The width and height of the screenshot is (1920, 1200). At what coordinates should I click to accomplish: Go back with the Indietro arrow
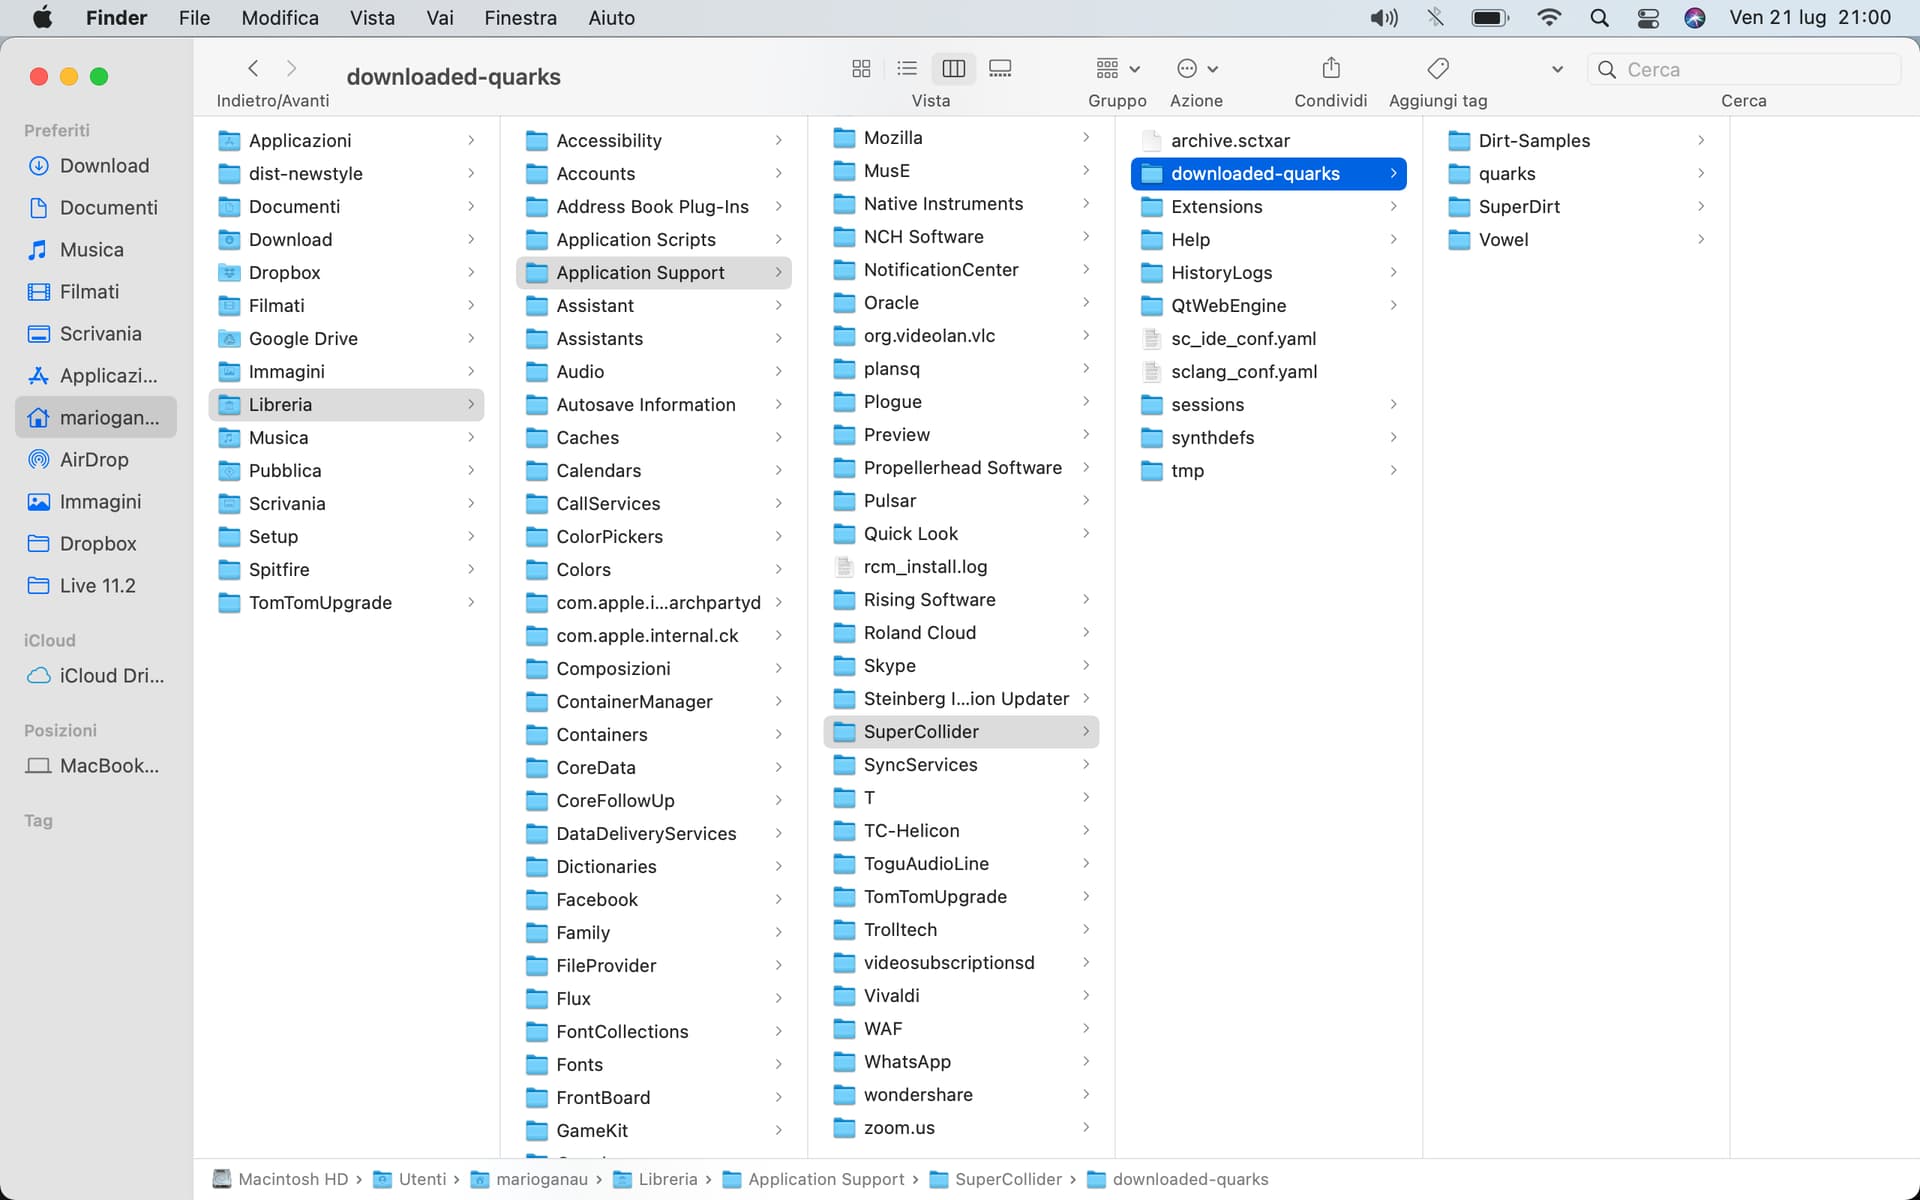(x=253, y=68)
